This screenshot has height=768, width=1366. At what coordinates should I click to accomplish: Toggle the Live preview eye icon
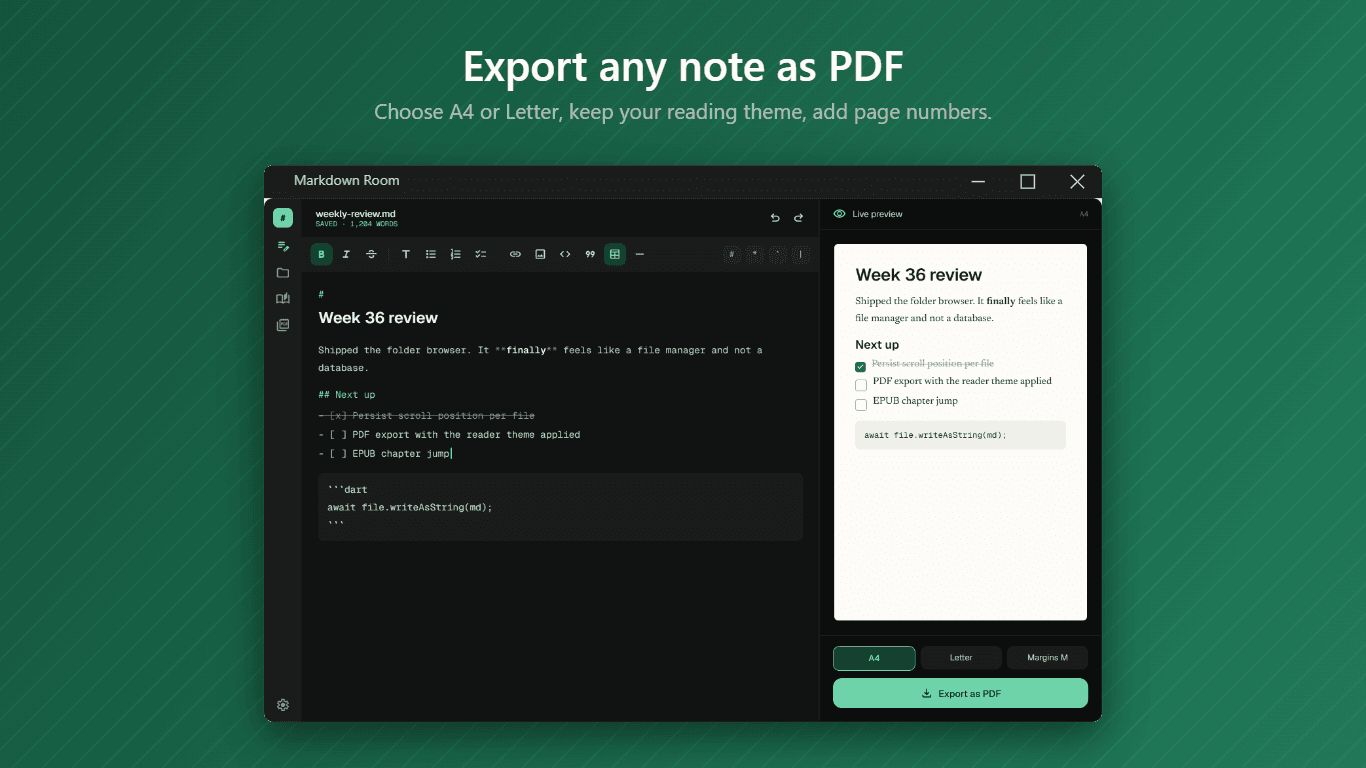[x=839, y=214]
